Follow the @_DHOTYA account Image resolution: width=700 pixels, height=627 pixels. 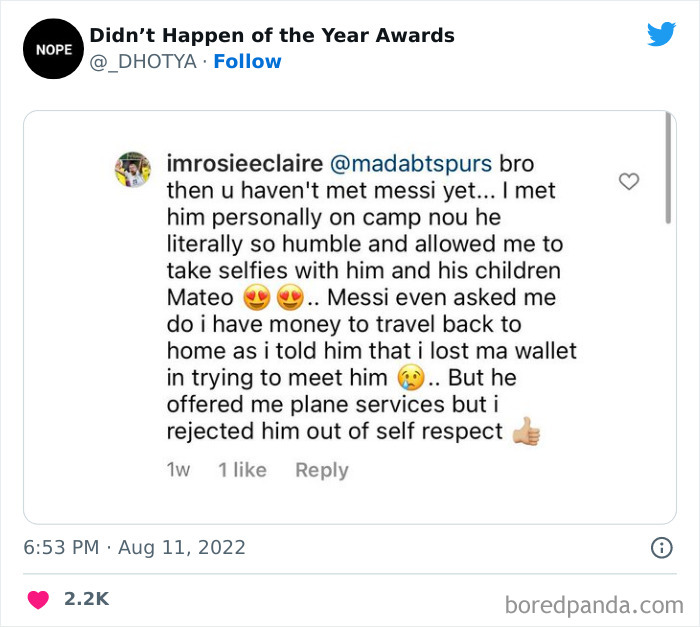click(247, 62)
